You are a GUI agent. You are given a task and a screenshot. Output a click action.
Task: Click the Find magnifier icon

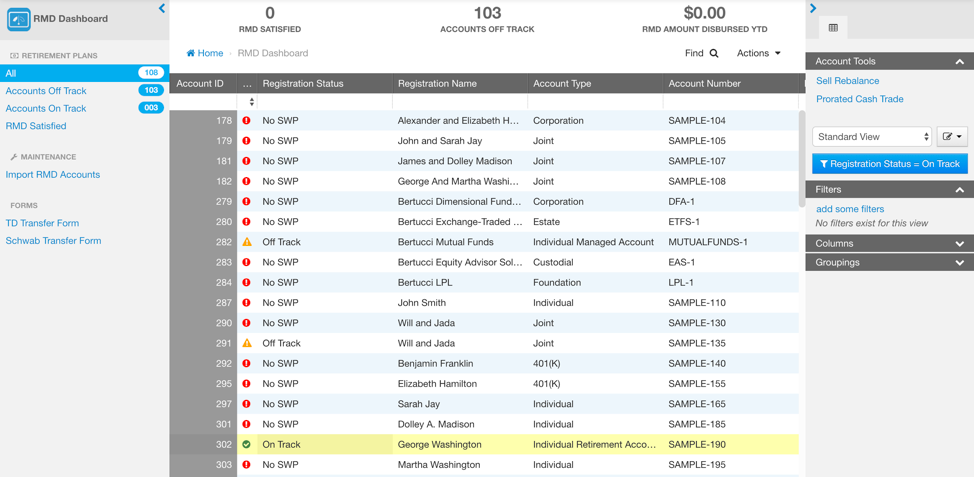714,53
